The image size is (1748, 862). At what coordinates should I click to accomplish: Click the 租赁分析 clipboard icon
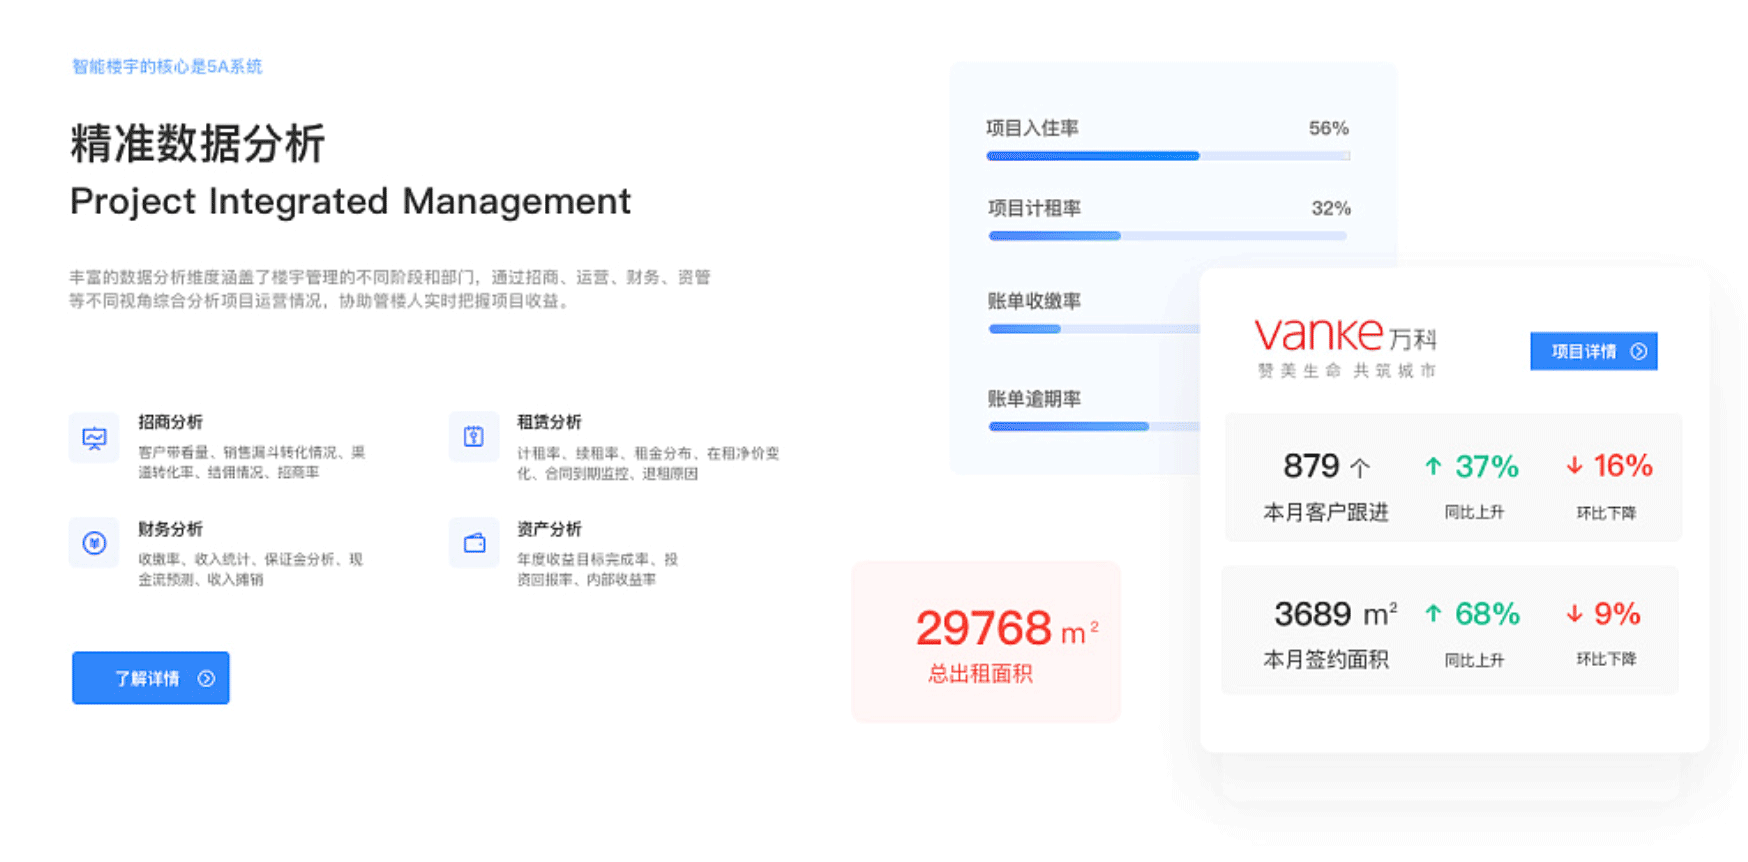[474, 437]
